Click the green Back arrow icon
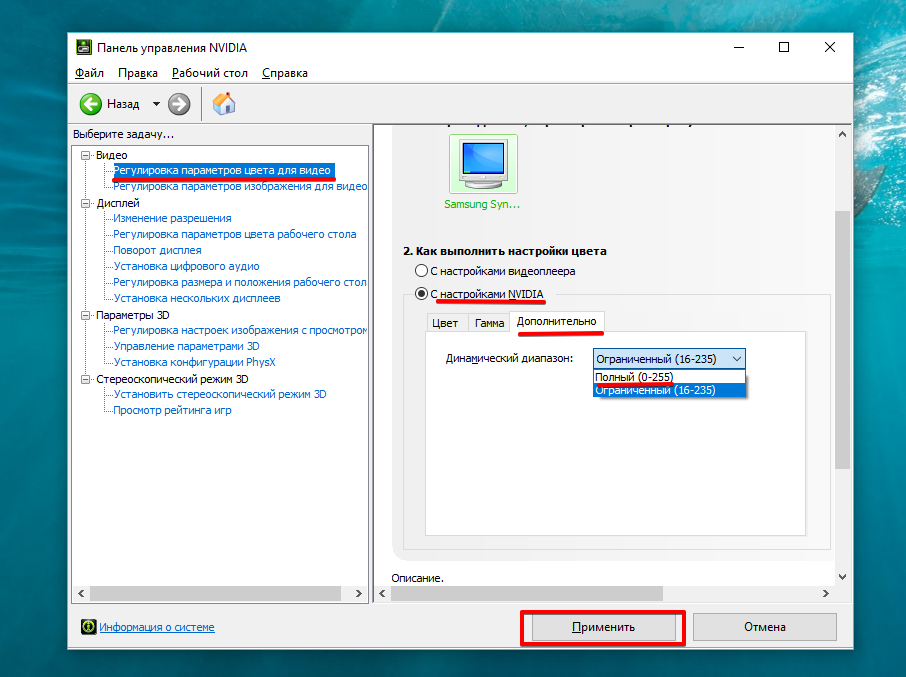The width and height of the screenshot is (906, 677). click(x=91, y=104)
